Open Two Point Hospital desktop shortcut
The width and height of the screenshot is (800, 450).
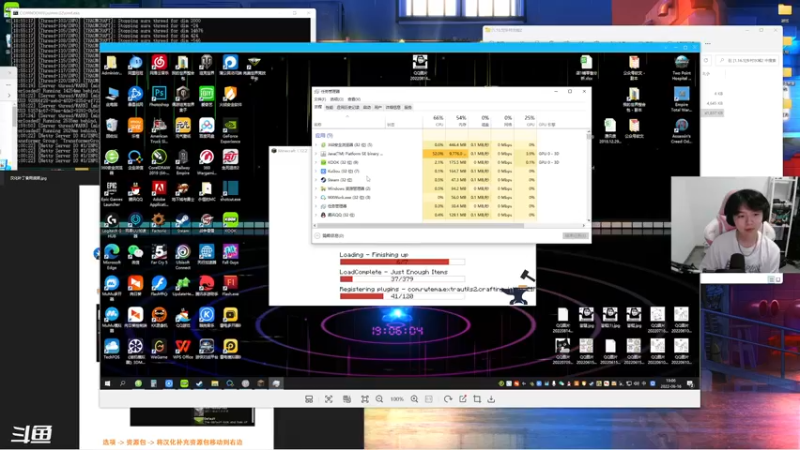(681, 67)
